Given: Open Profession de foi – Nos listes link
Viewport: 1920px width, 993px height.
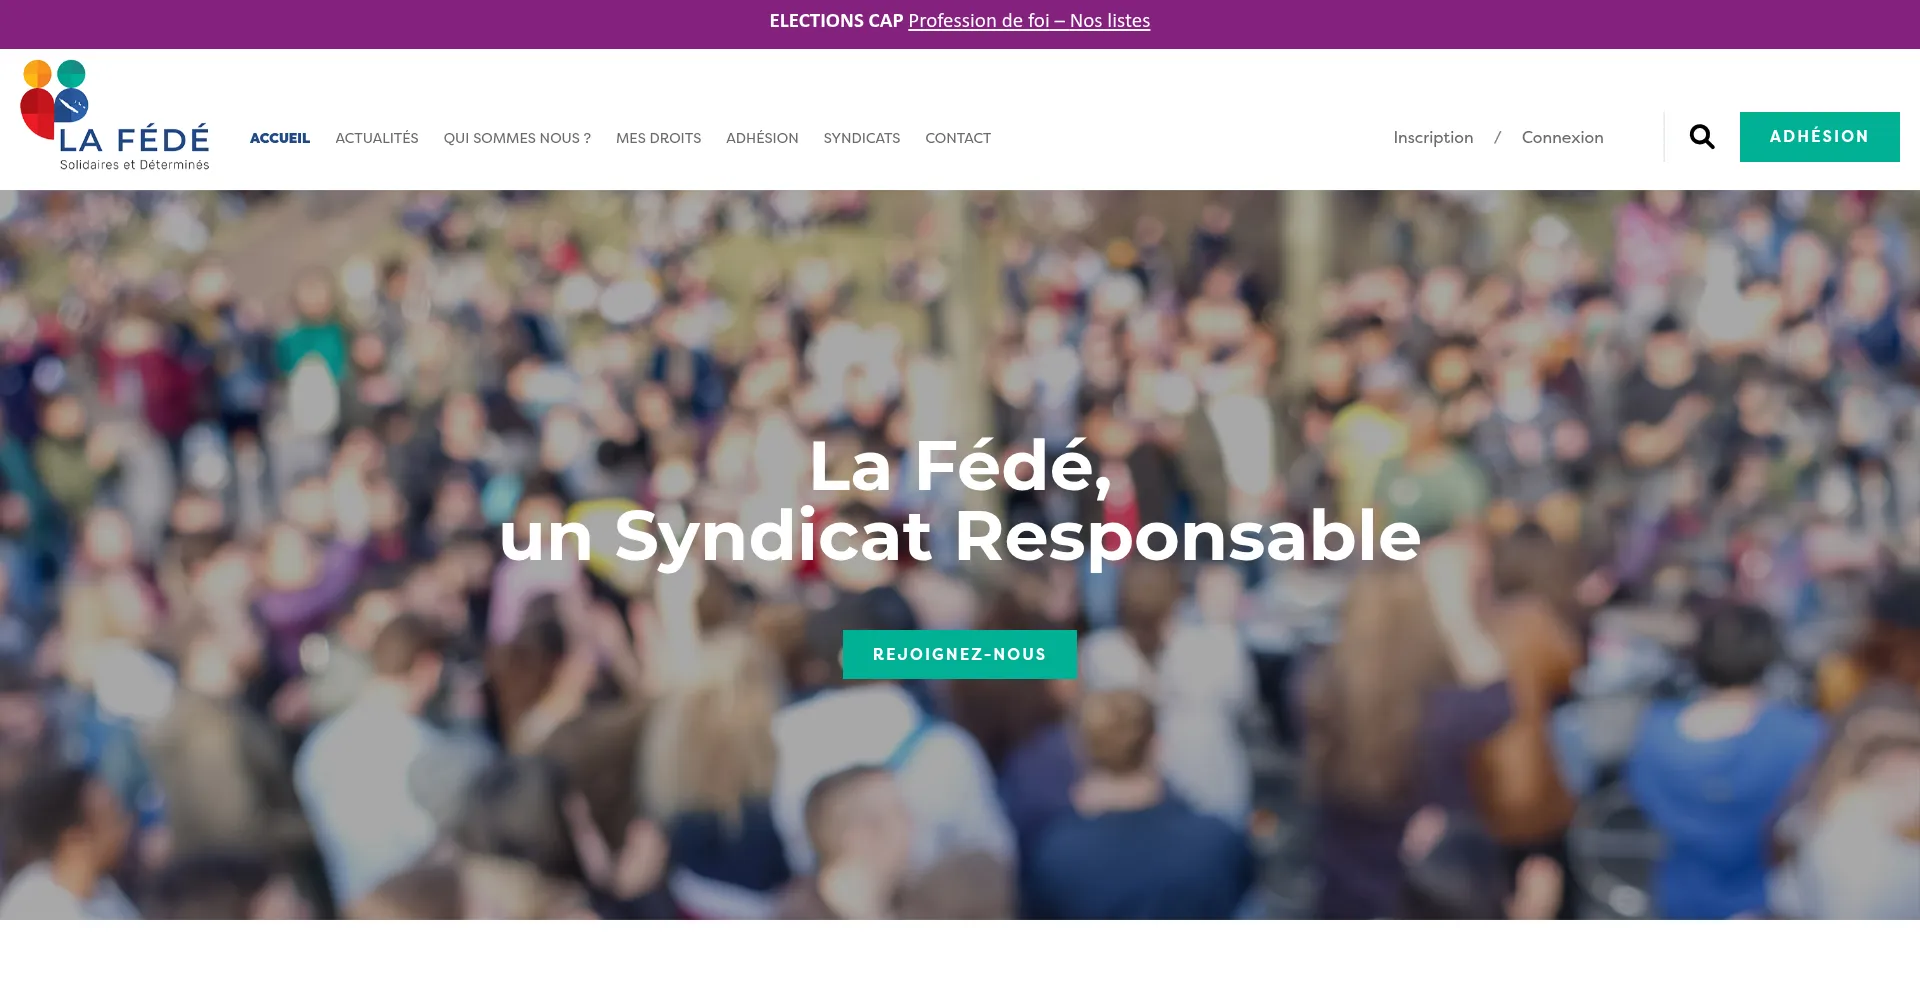Looking at the screenshot, I should pyautogui.click(x=1029, y=21).
